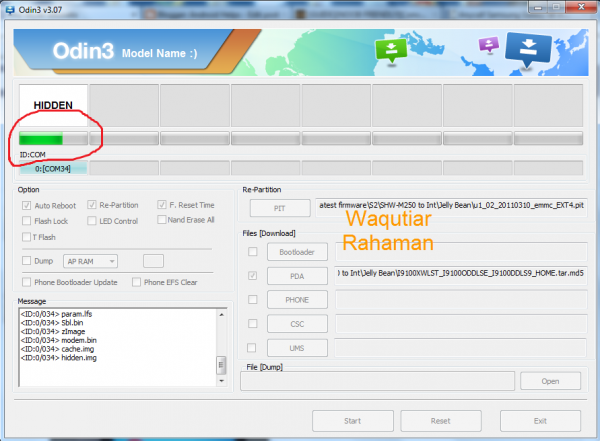
Task: Click the Odin3 app icon in the title bar
Action: pyautogui.click(x=10, y=10)
